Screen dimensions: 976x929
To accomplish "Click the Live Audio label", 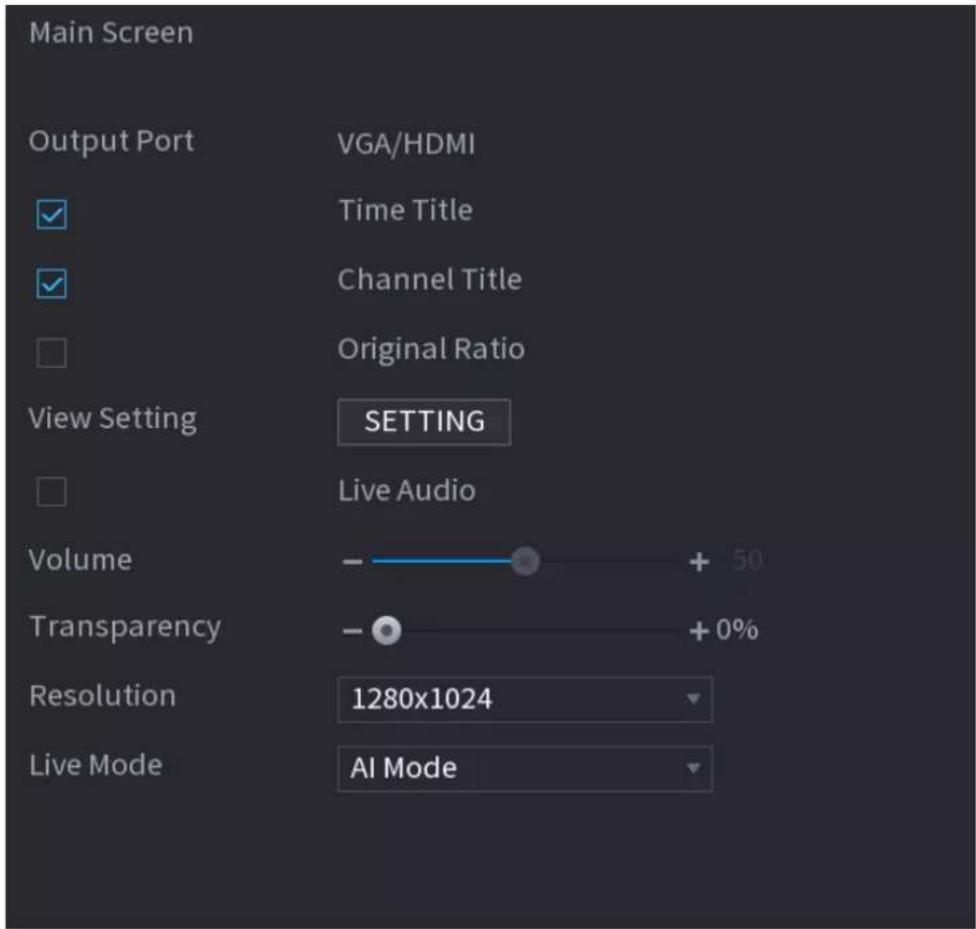I will (x=407, y=491).
